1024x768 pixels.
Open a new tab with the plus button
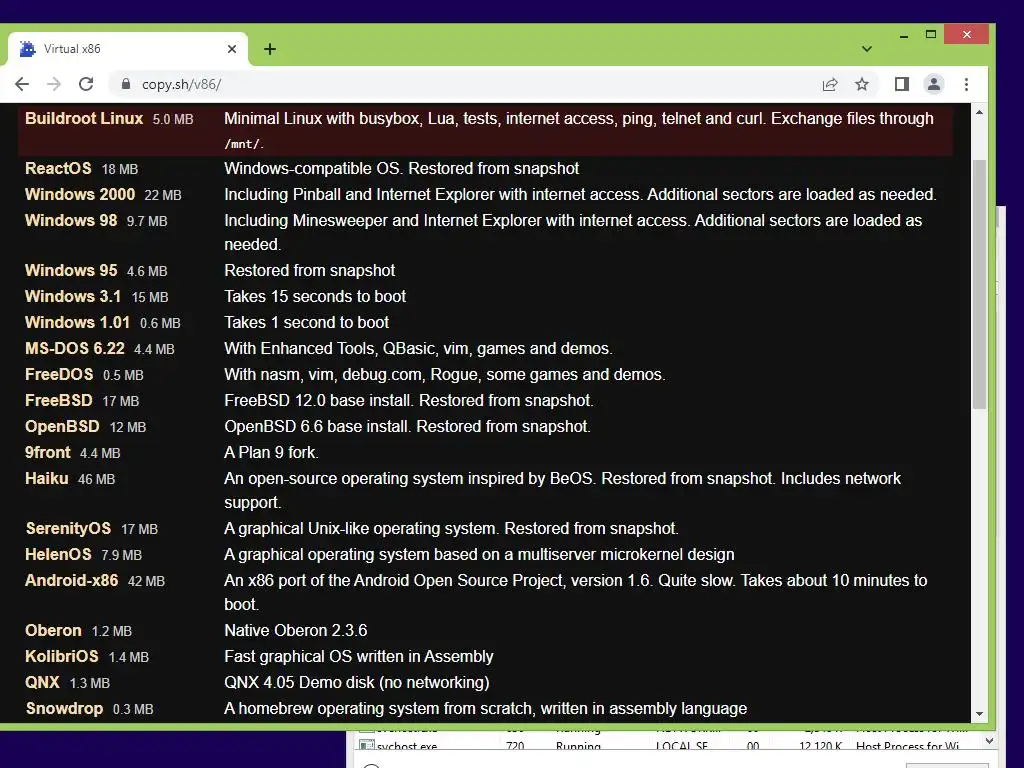click(270, 49)
